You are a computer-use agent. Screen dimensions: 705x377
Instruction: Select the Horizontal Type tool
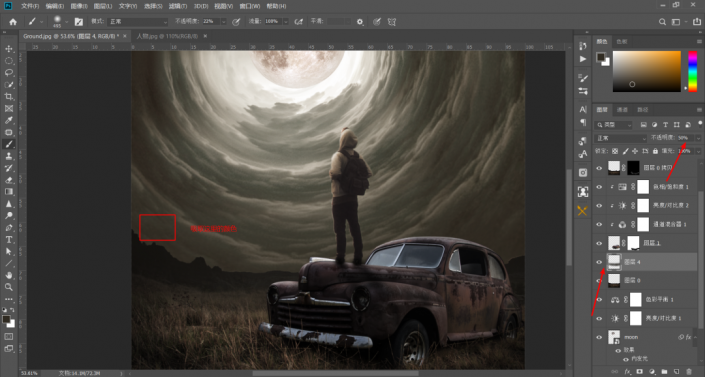click(9, 240)
